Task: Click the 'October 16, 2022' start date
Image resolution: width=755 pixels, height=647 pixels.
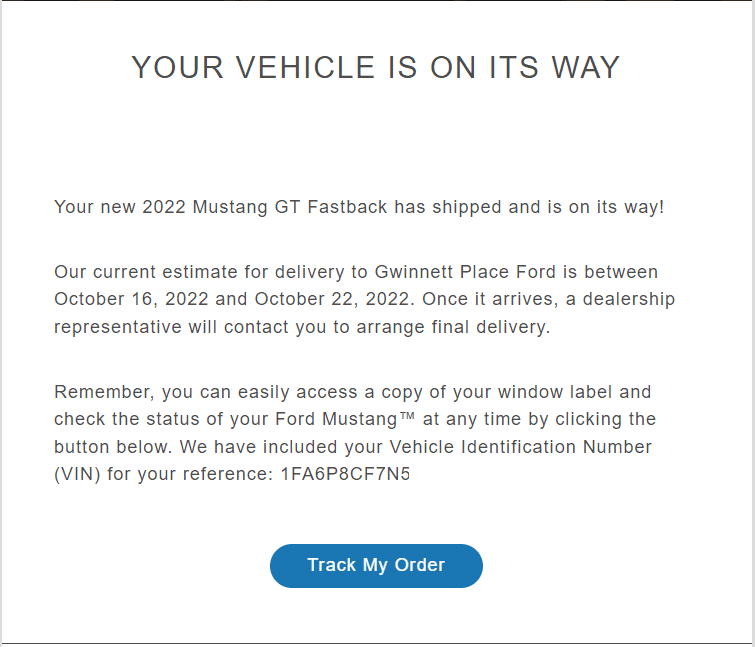Action: pyautogui.click(x=131, y=299)
